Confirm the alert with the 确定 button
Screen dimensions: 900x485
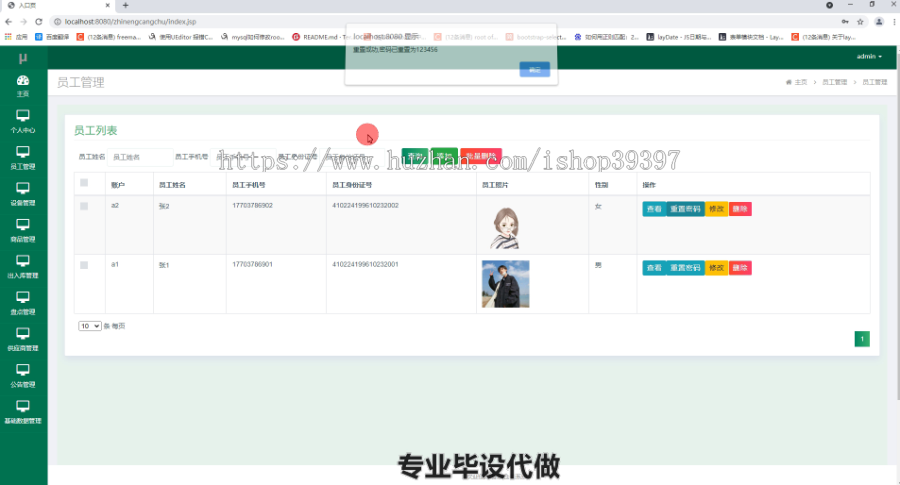click(534, 69)
